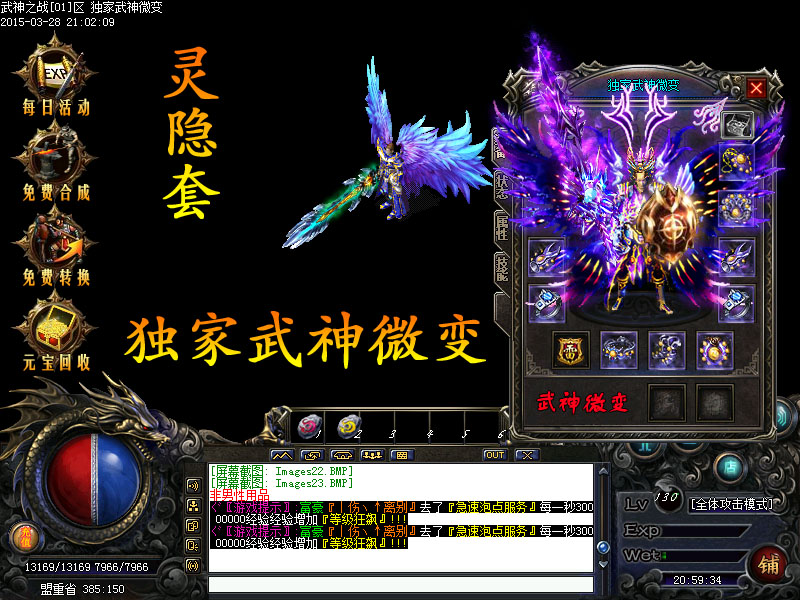Click the round 充值 recharge button
This screenshot has height=600, width=800.
[26, 538]
